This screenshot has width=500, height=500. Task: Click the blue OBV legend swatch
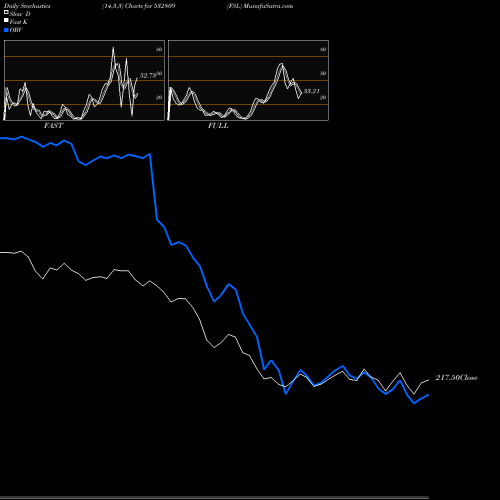point(6,30)
